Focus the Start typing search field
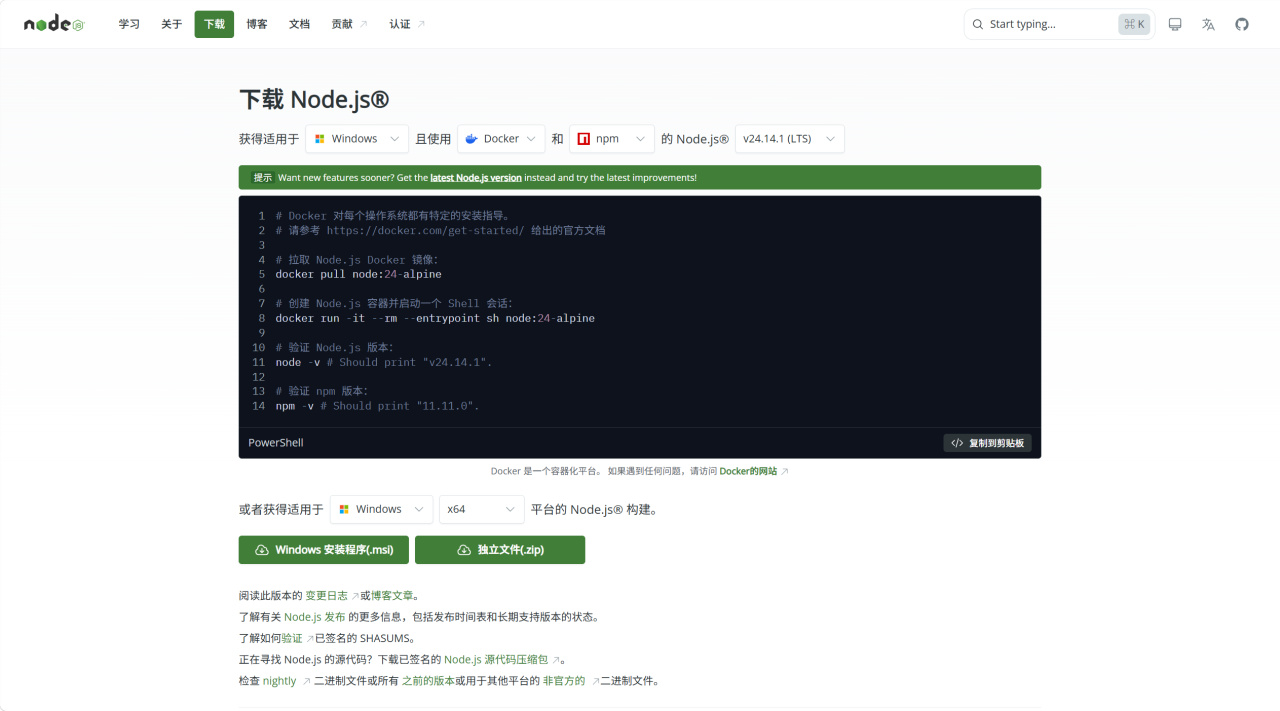Screen dimensions: 1280x711 click(x=1059, y=24)
